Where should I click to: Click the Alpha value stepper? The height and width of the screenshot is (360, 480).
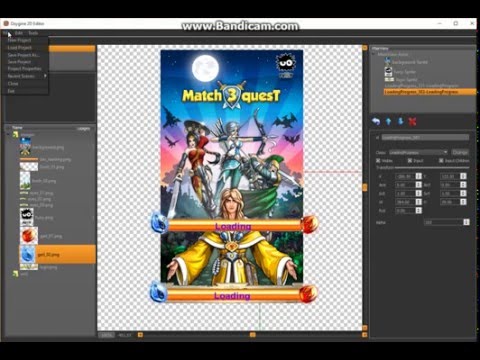[466, 222]
